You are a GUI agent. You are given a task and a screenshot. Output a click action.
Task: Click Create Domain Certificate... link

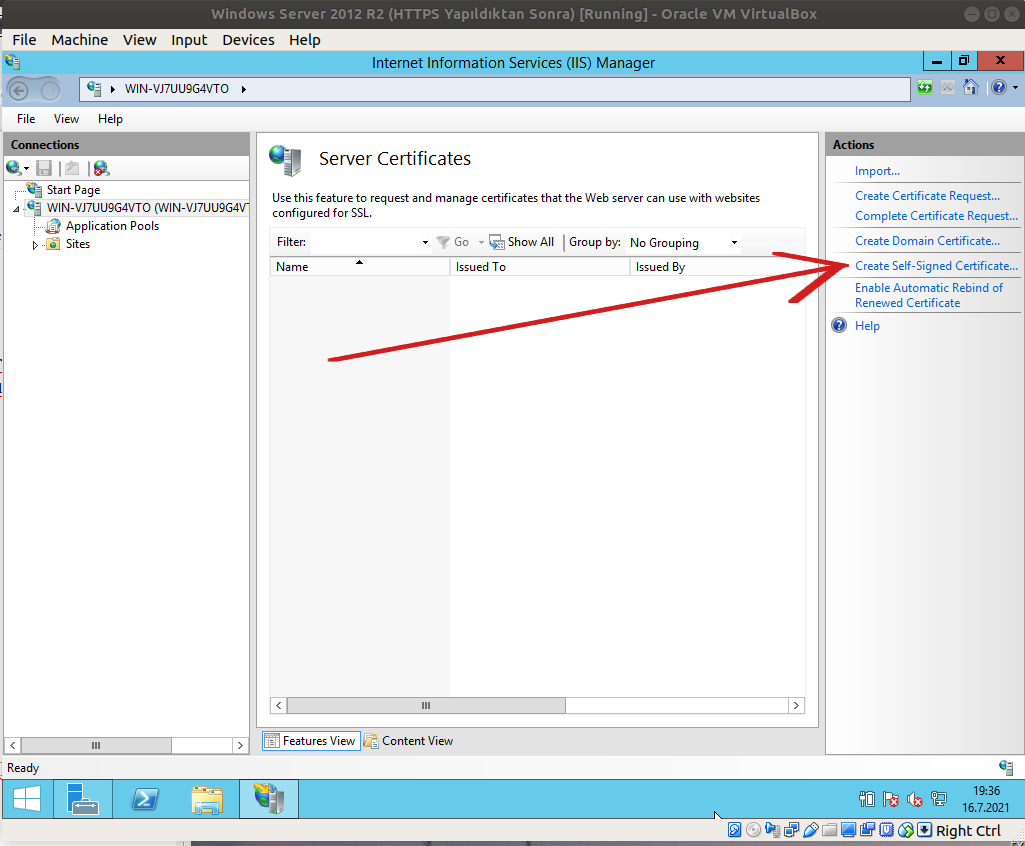[x=928, y=241]
